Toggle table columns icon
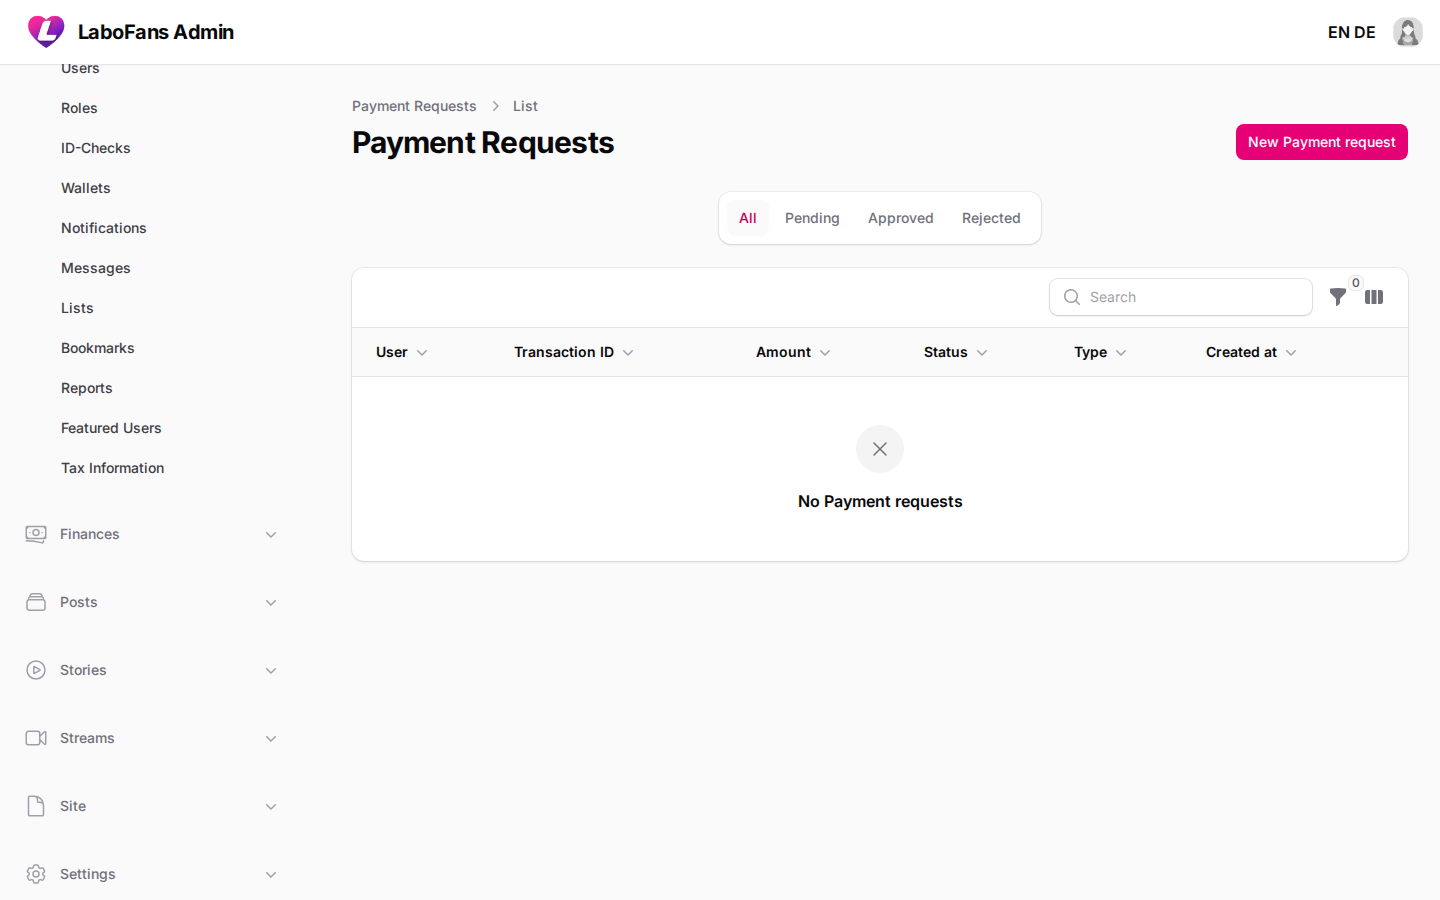This screenshot has width=1440, height=900. pyautogui.click(x=1374, y=297)
